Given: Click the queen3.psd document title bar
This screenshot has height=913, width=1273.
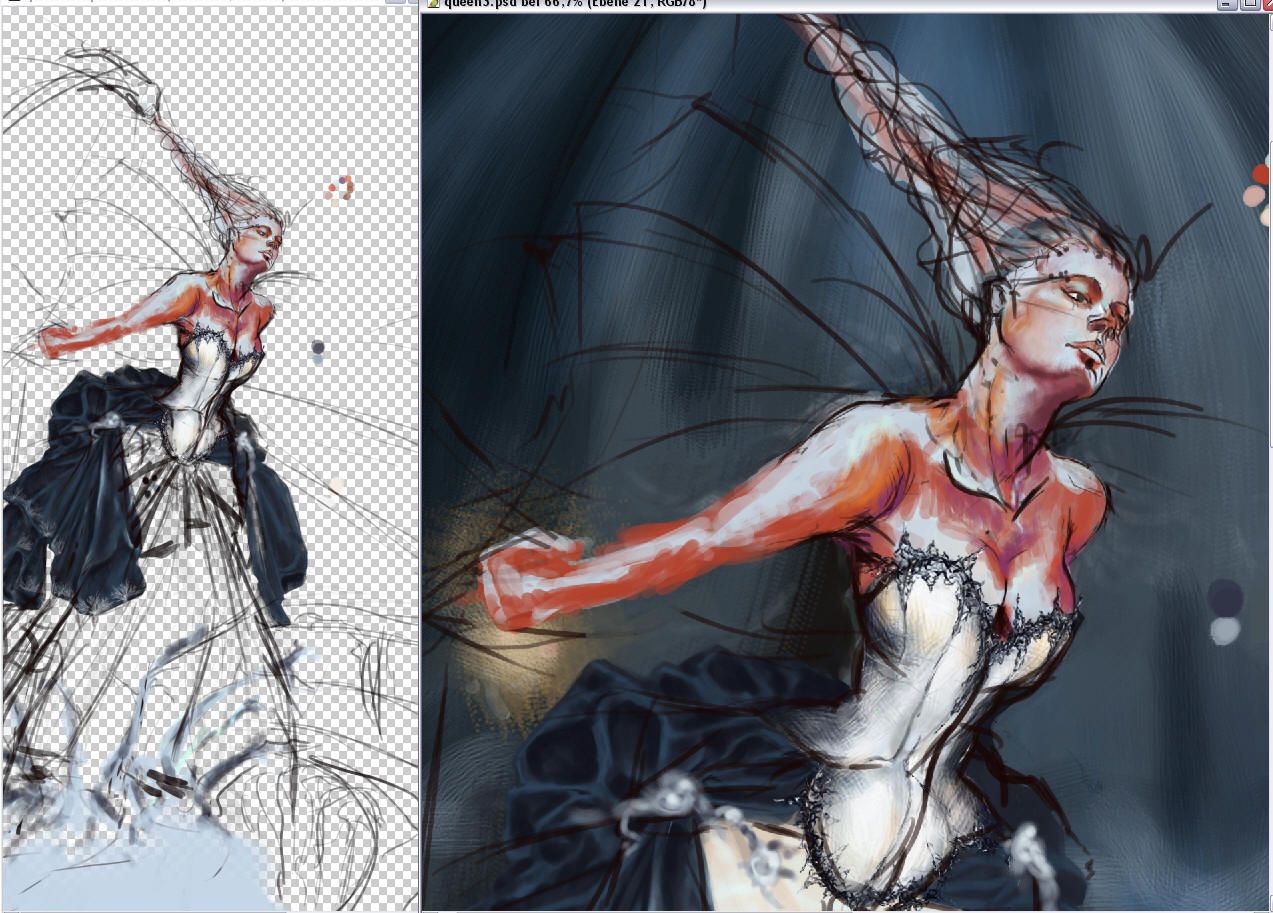Looking at the screenshot, I should (x=800, y=4).
